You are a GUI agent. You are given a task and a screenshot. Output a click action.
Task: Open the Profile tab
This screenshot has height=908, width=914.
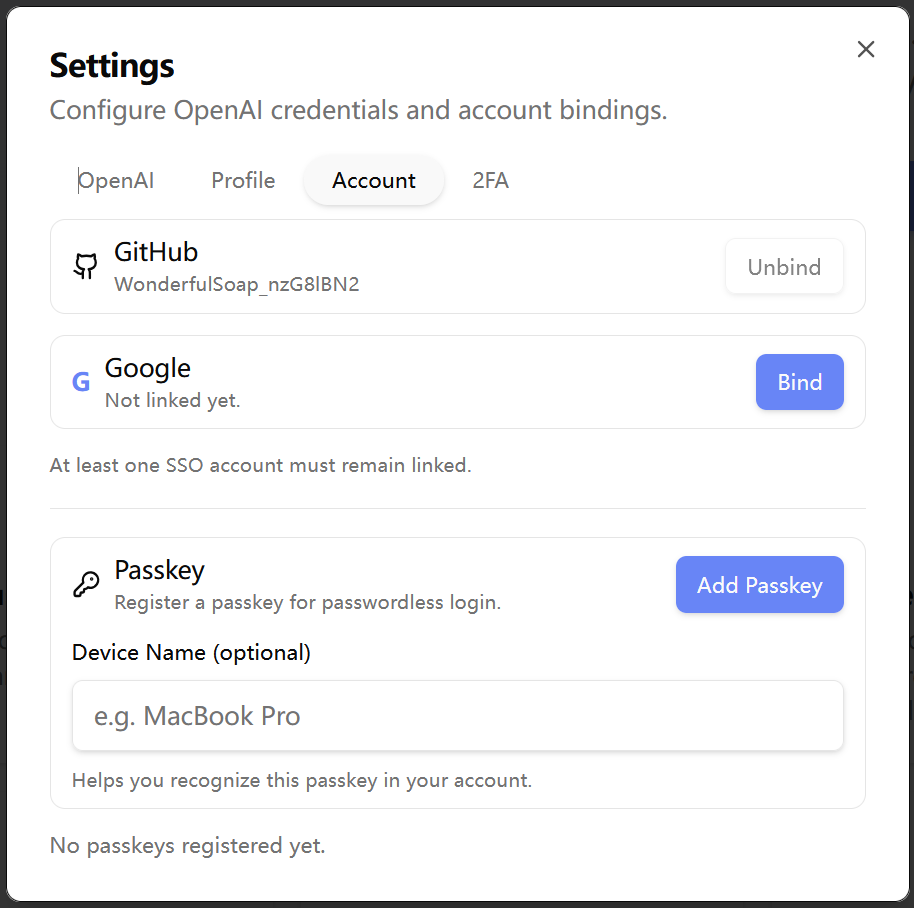point(243,181)
